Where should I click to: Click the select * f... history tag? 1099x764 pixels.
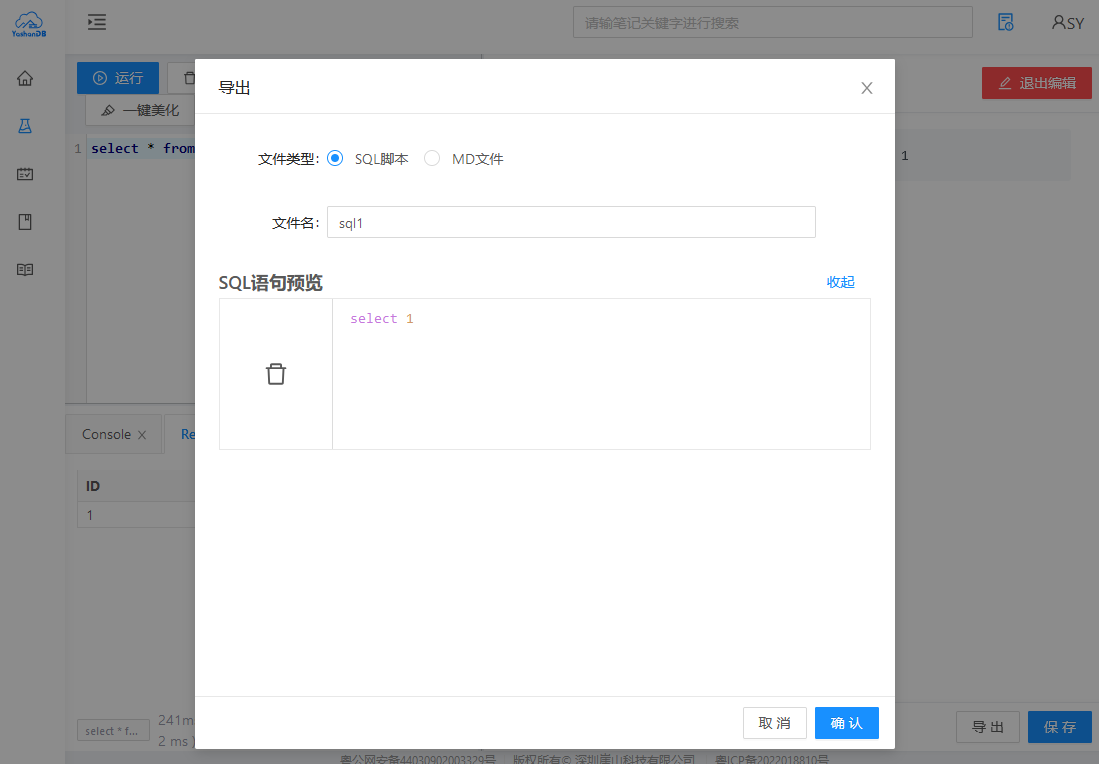tap(113, 730)
